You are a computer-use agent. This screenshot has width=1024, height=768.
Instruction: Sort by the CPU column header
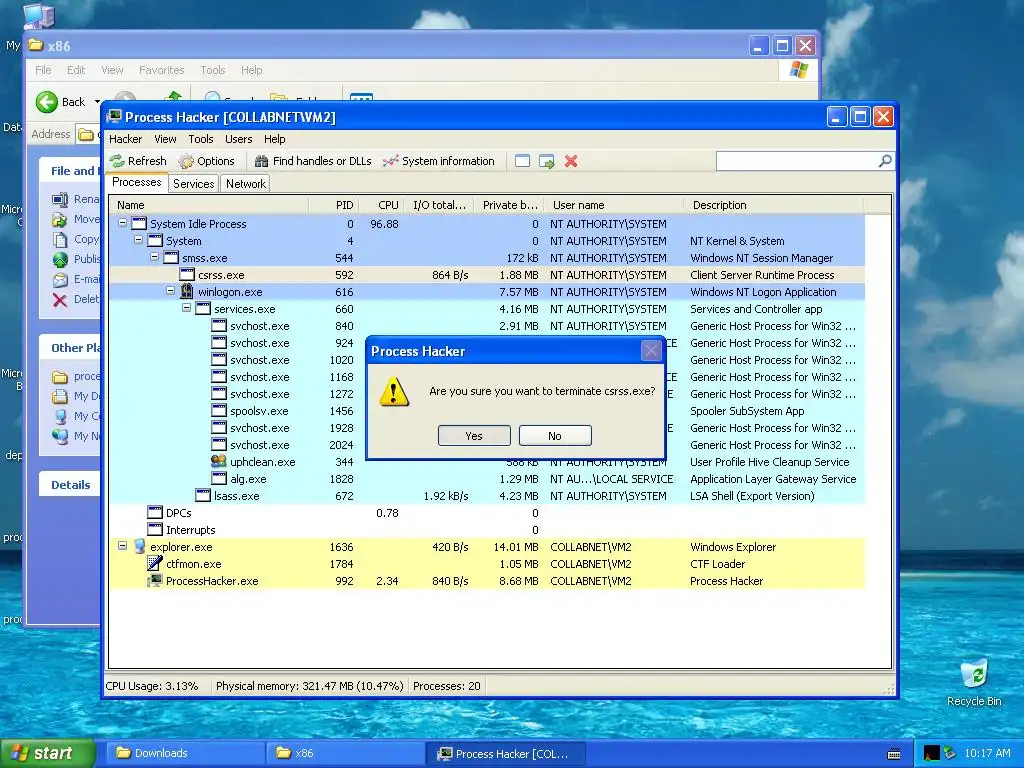coord(381,205)
